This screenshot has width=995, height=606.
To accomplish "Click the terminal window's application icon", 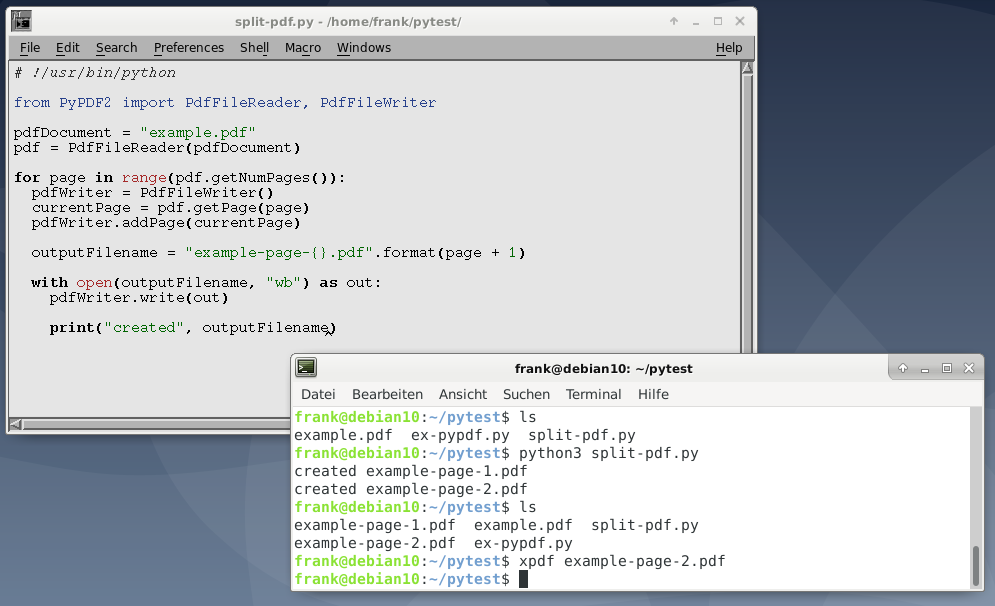I will (306, 368).
